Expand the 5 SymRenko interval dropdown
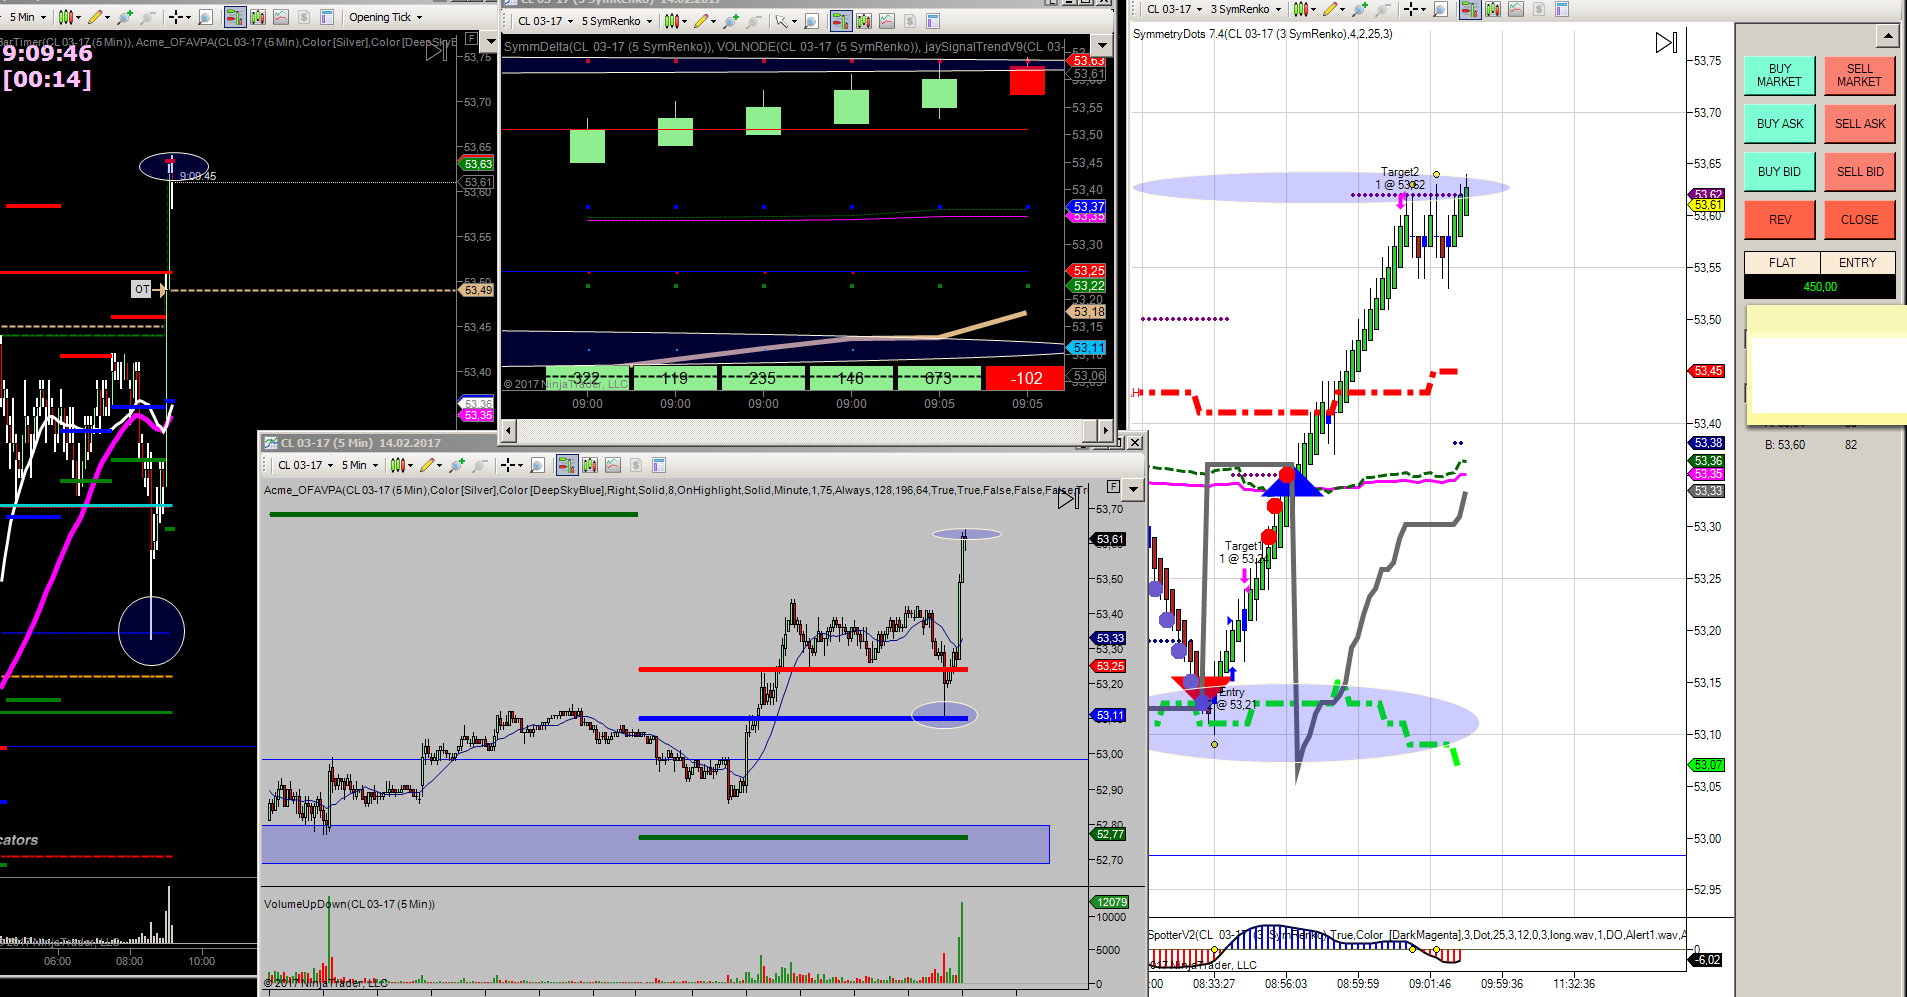 617,21
